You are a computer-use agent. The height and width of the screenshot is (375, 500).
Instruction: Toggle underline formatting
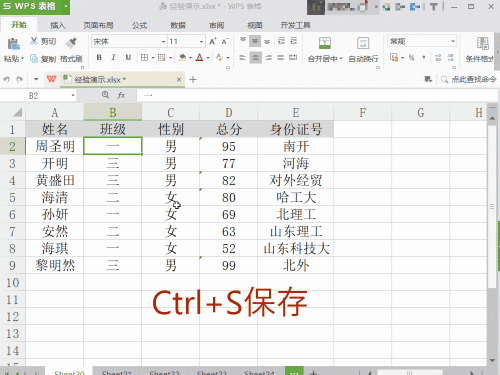[128, 58]
